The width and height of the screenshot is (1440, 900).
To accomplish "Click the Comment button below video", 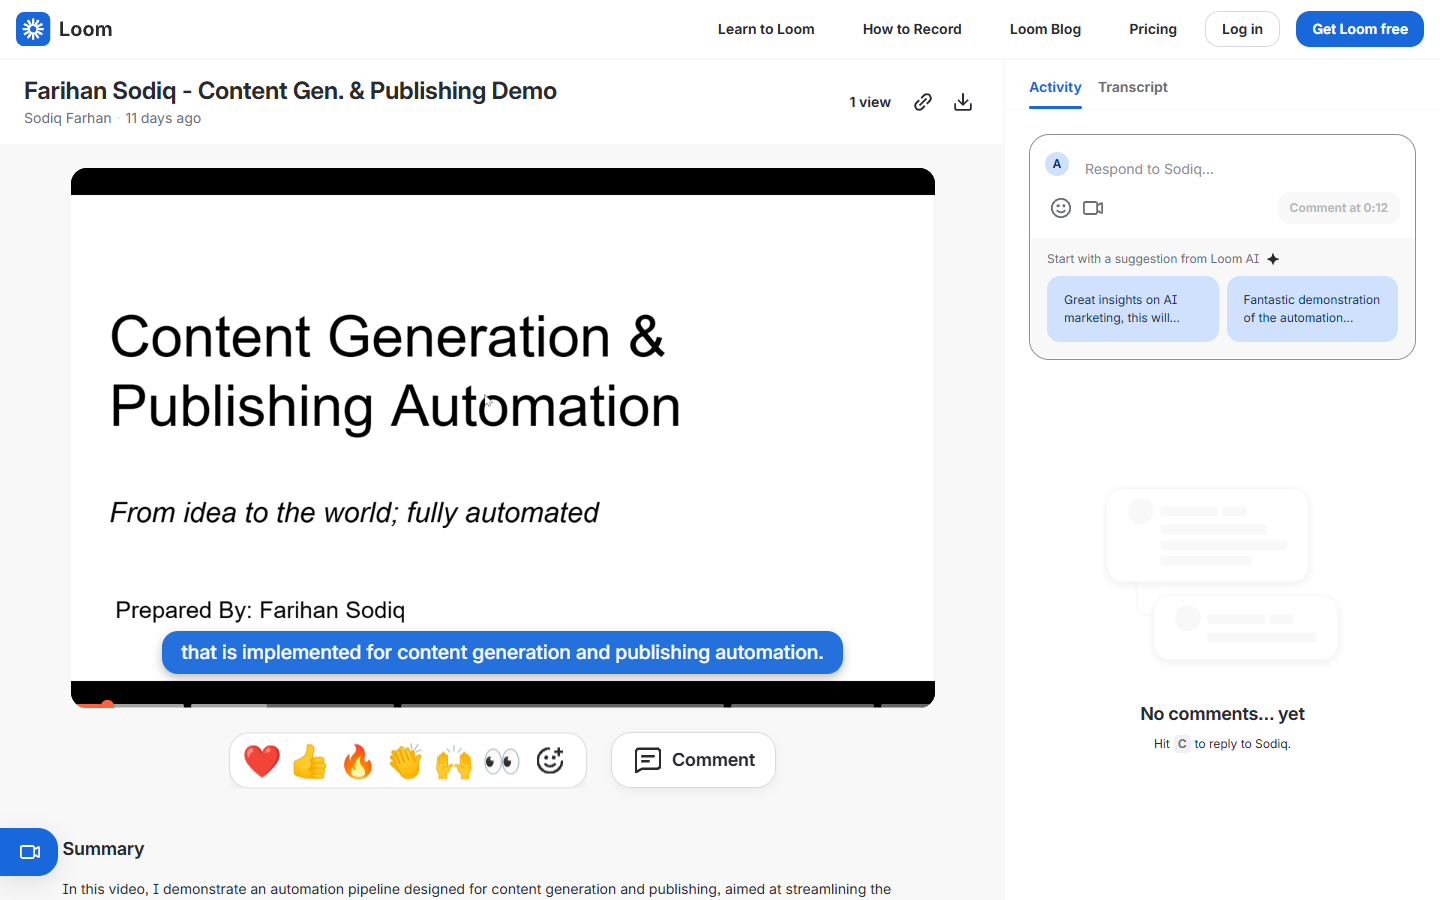I will point(693,760).
